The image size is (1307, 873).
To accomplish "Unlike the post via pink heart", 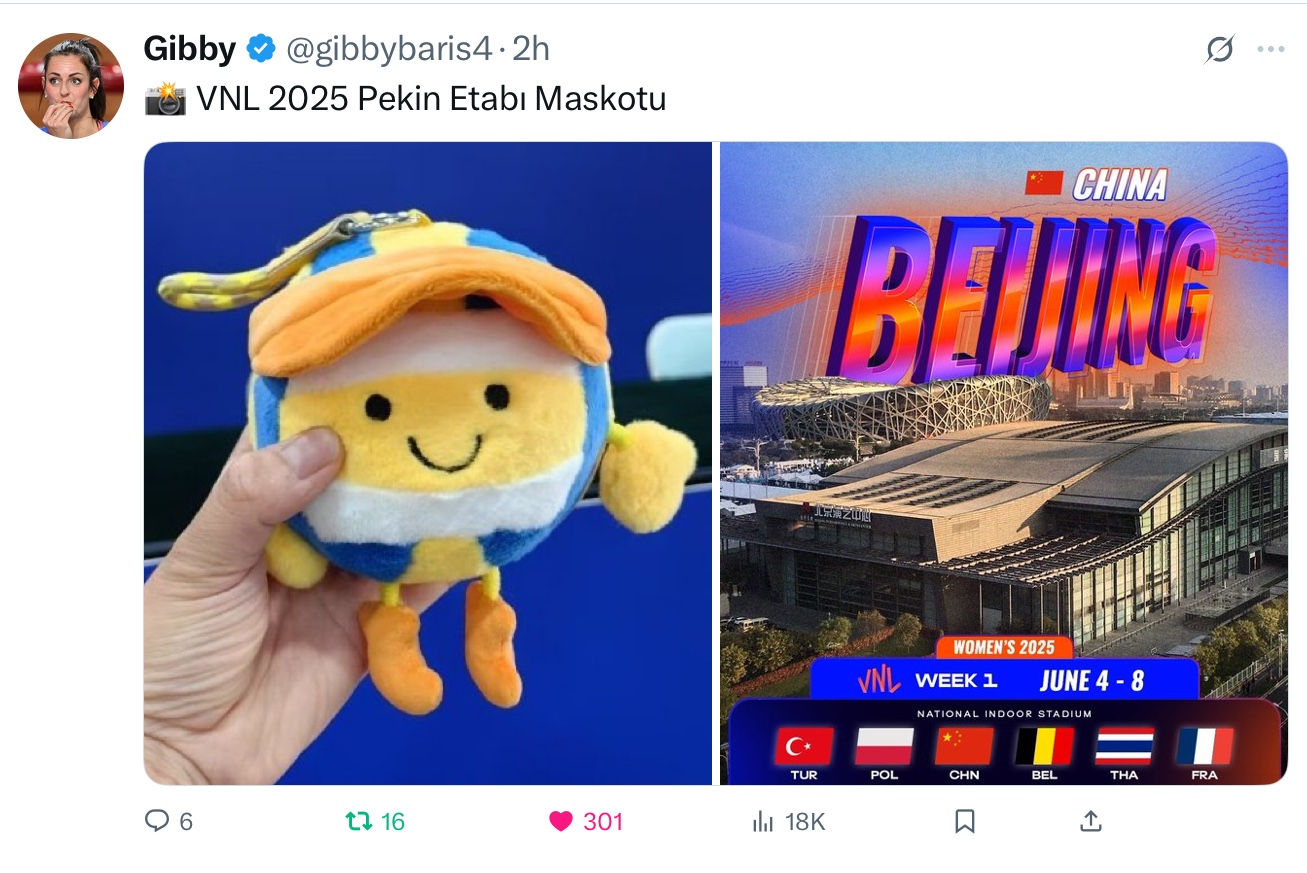I will pos(561,821).
